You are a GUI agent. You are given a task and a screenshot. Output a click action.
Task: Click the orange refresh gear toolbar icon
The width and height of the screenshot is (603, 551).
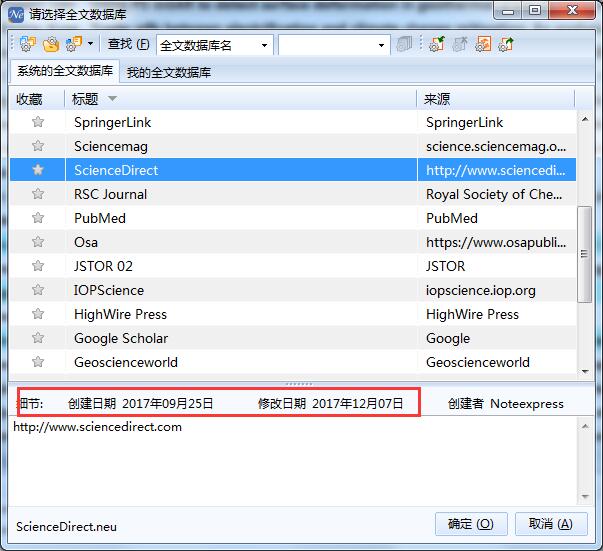click(483, 44)
